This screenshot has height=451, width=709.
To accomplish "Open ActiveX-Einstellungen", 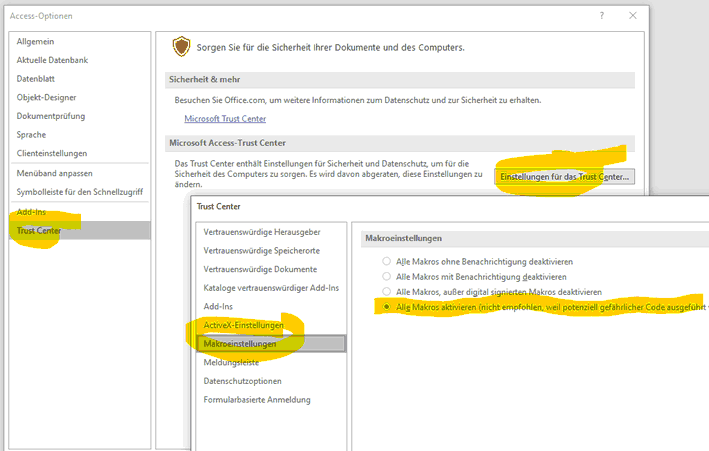I will 244,325.
